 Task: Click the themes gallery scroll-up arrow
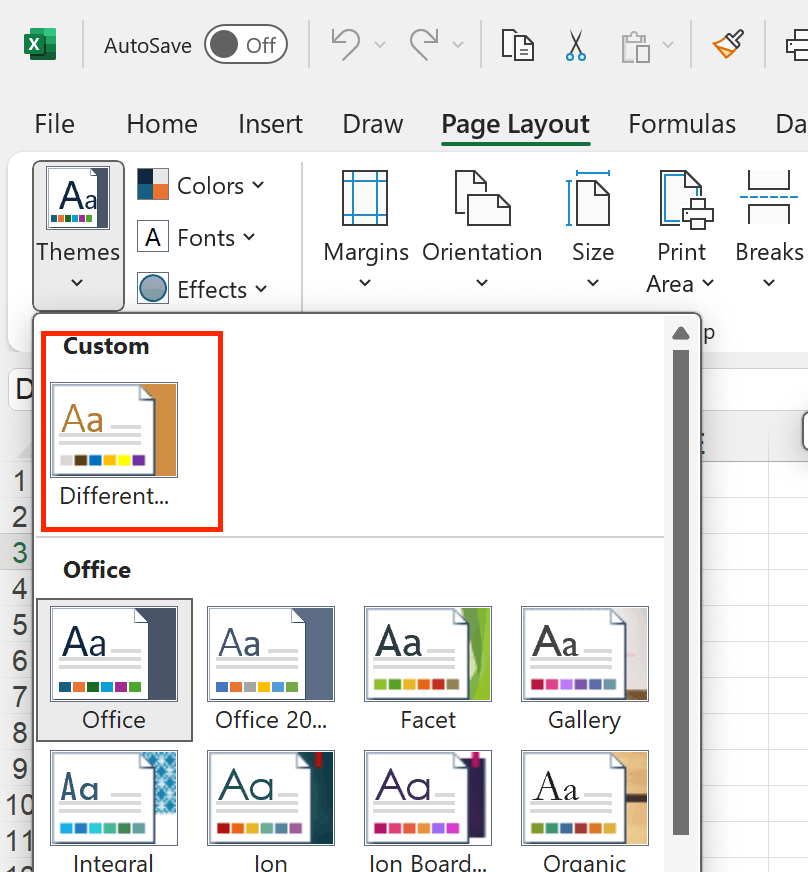pos(681,333)
